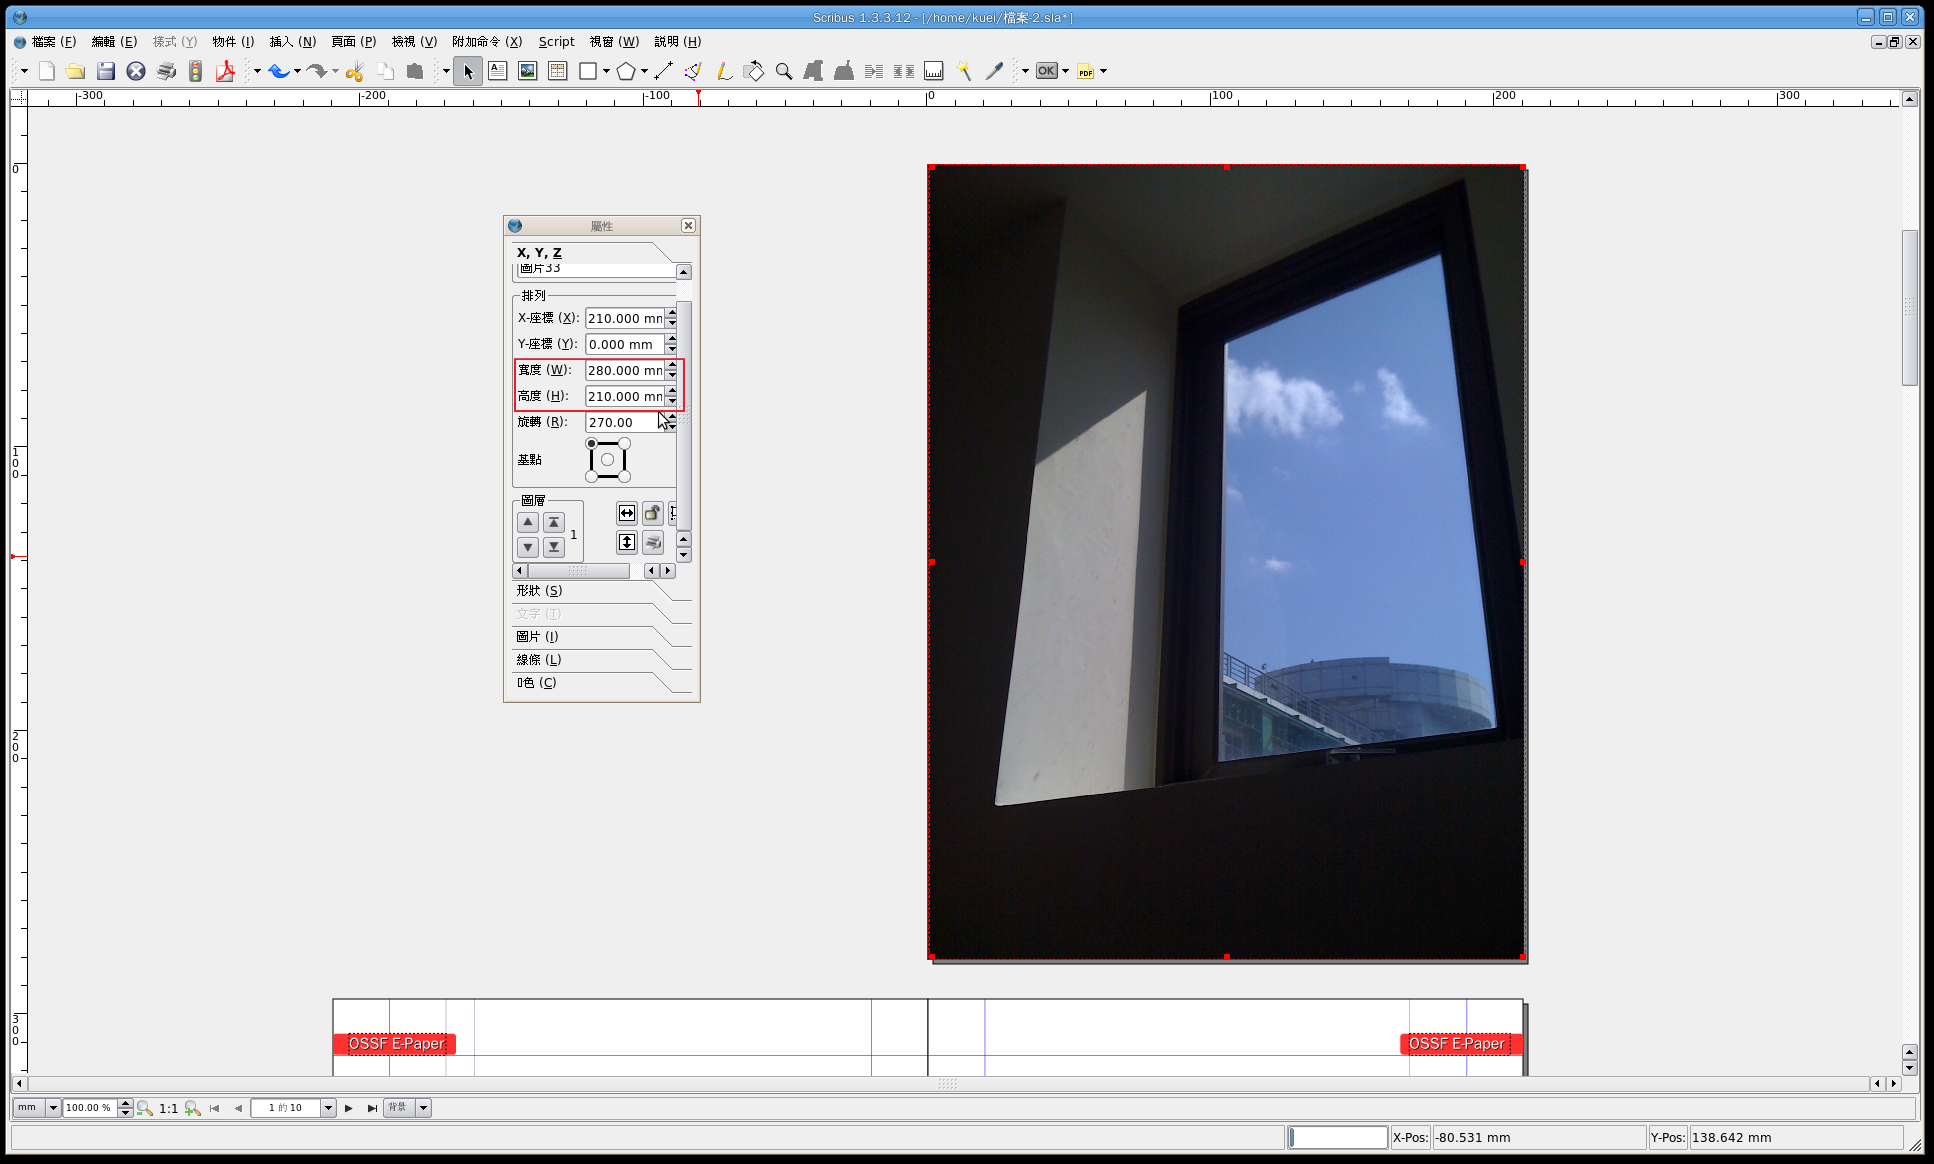The height and width of the screenshot is (1164, 1934).
Task: Choose the Rotate Item tool
Action: point(753,71)
